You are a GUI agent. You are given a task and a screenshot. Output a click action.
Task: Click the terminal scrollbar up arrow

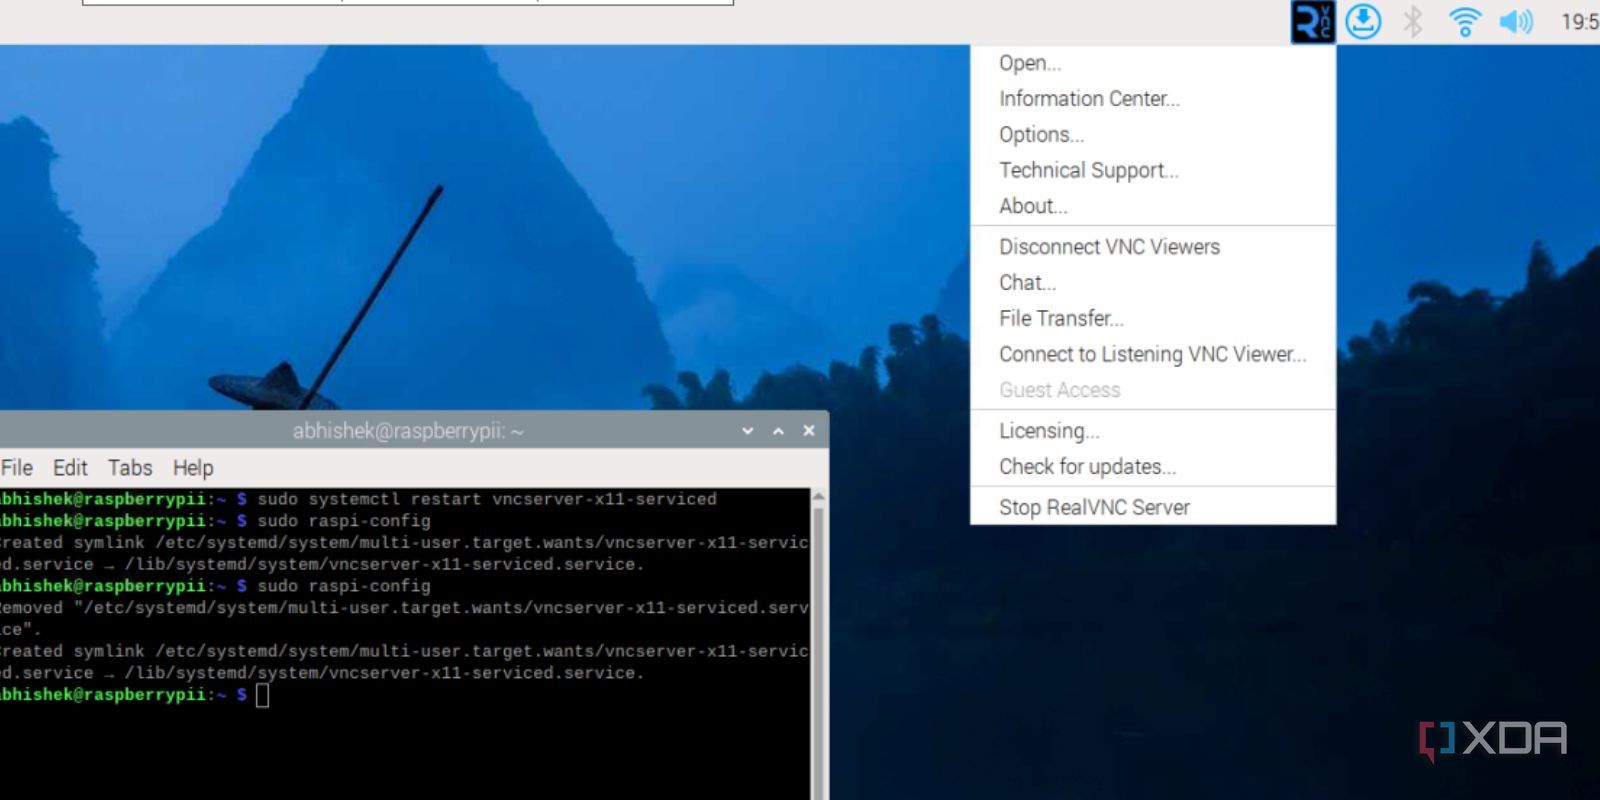(818, 496)
